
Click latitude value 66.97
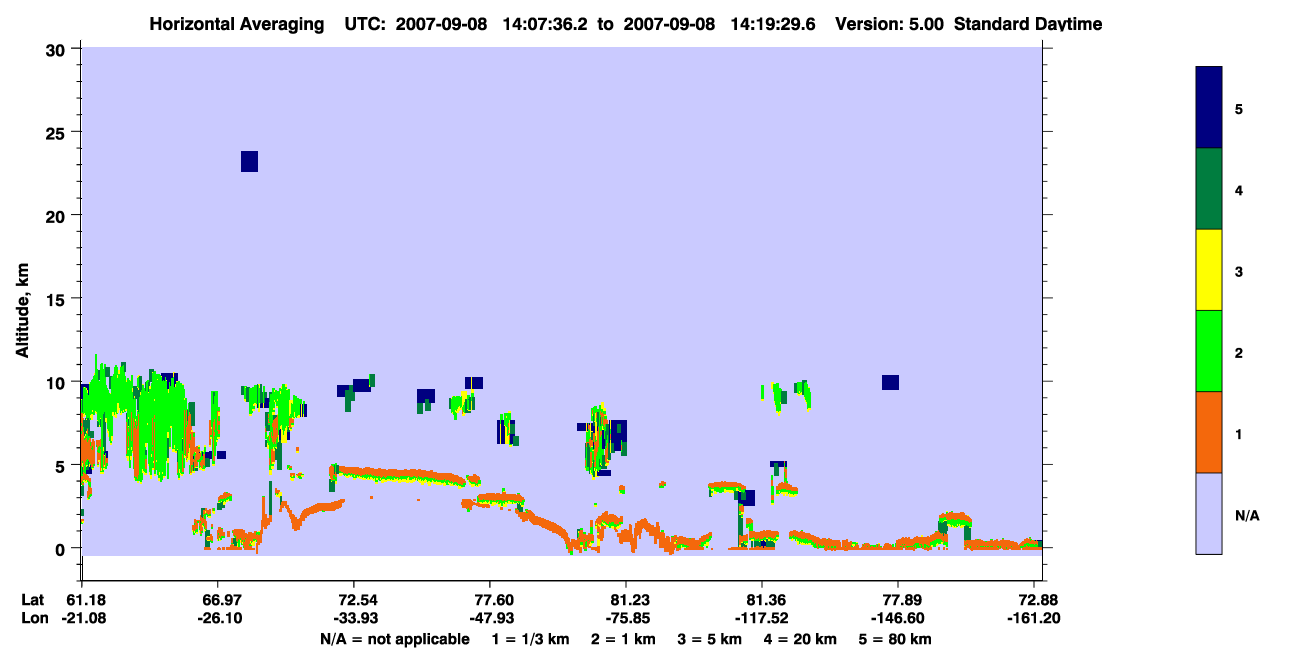coord(217,599)
